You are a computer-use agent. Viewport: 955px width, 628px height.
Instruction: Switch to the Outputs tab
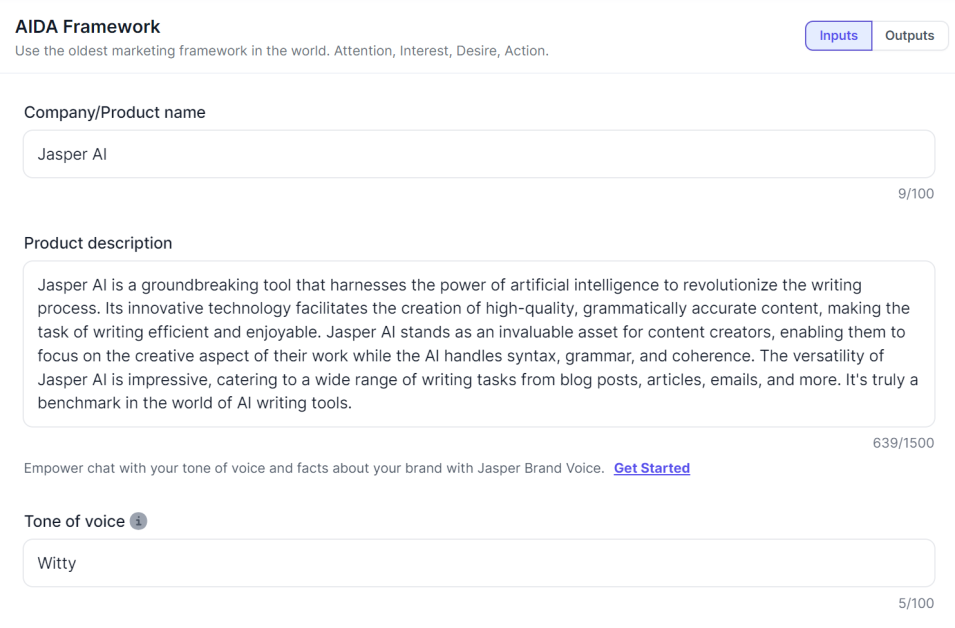(909, 36)
